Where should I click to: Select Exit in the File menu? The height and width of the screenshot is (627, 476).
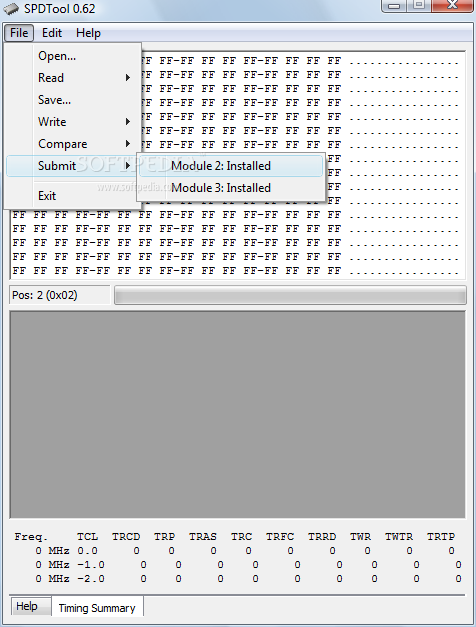coord(73,196)
